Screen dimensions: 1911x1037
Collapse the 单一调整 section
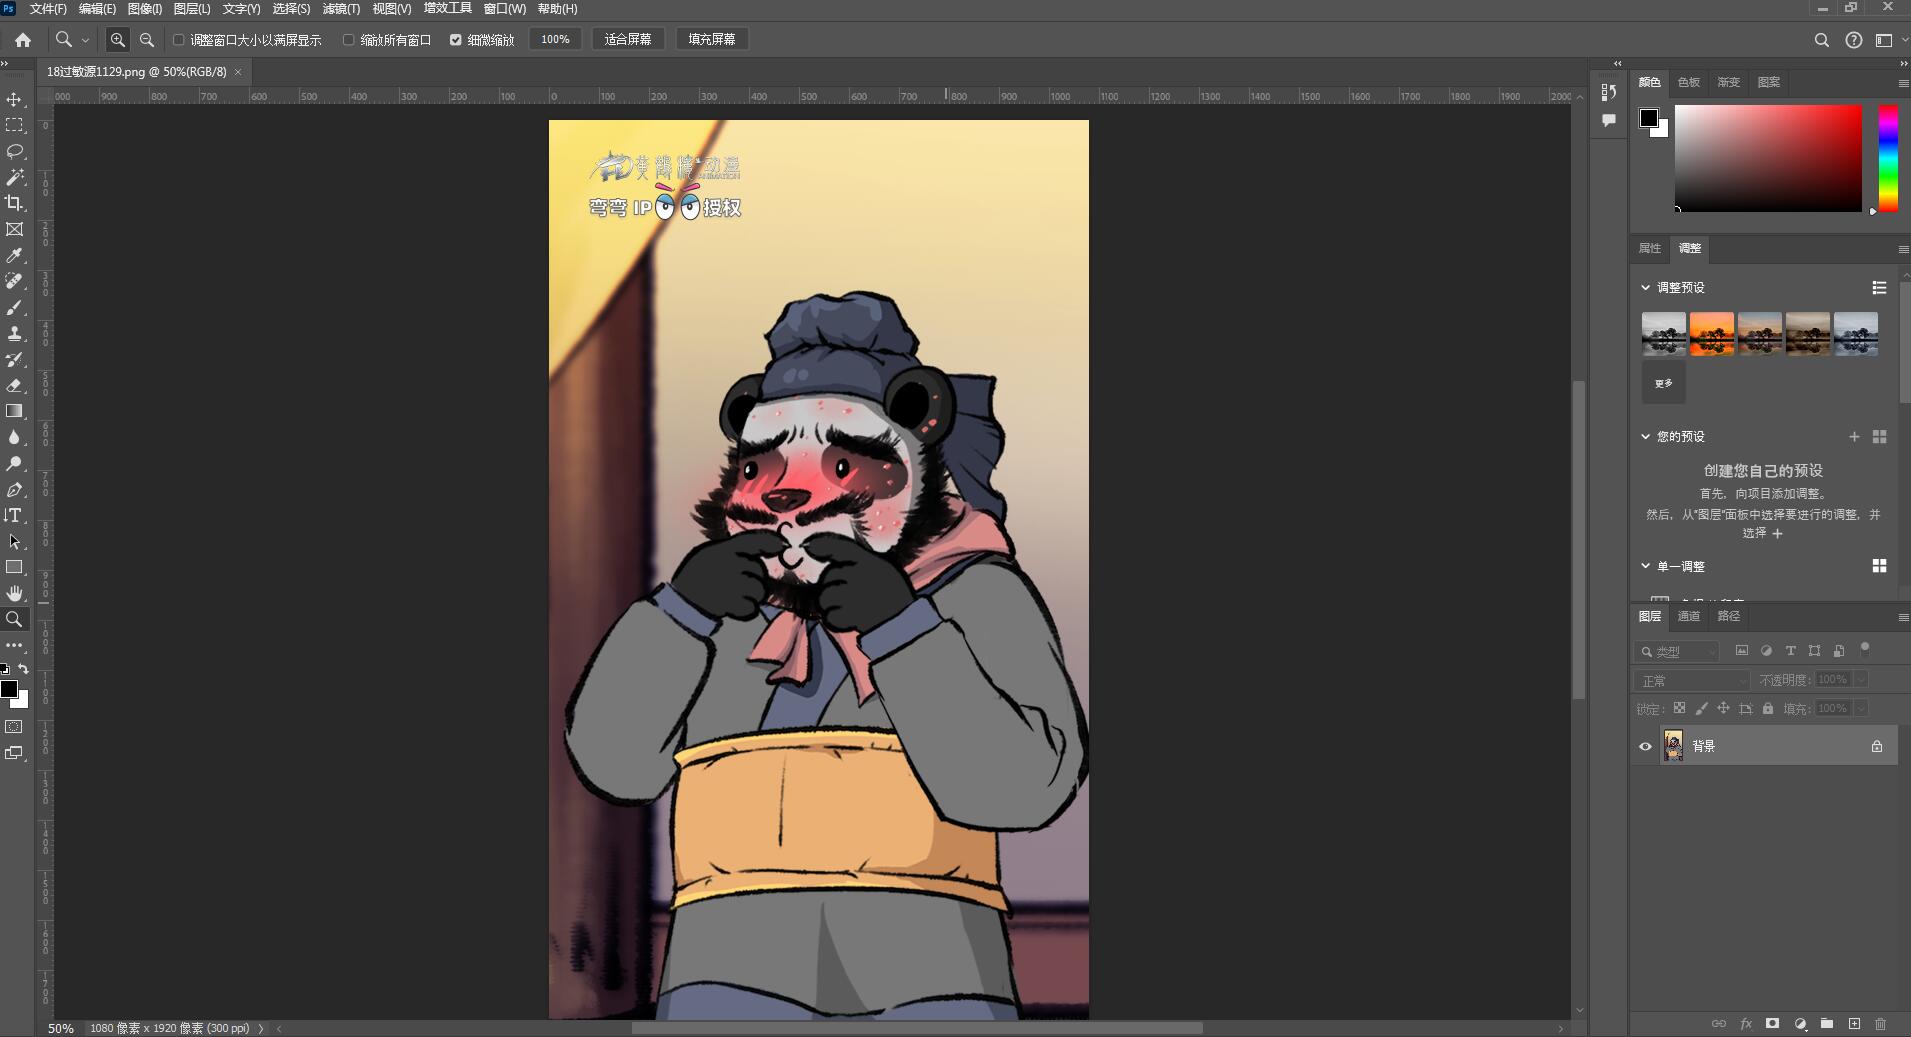(x=1645, y=566)
